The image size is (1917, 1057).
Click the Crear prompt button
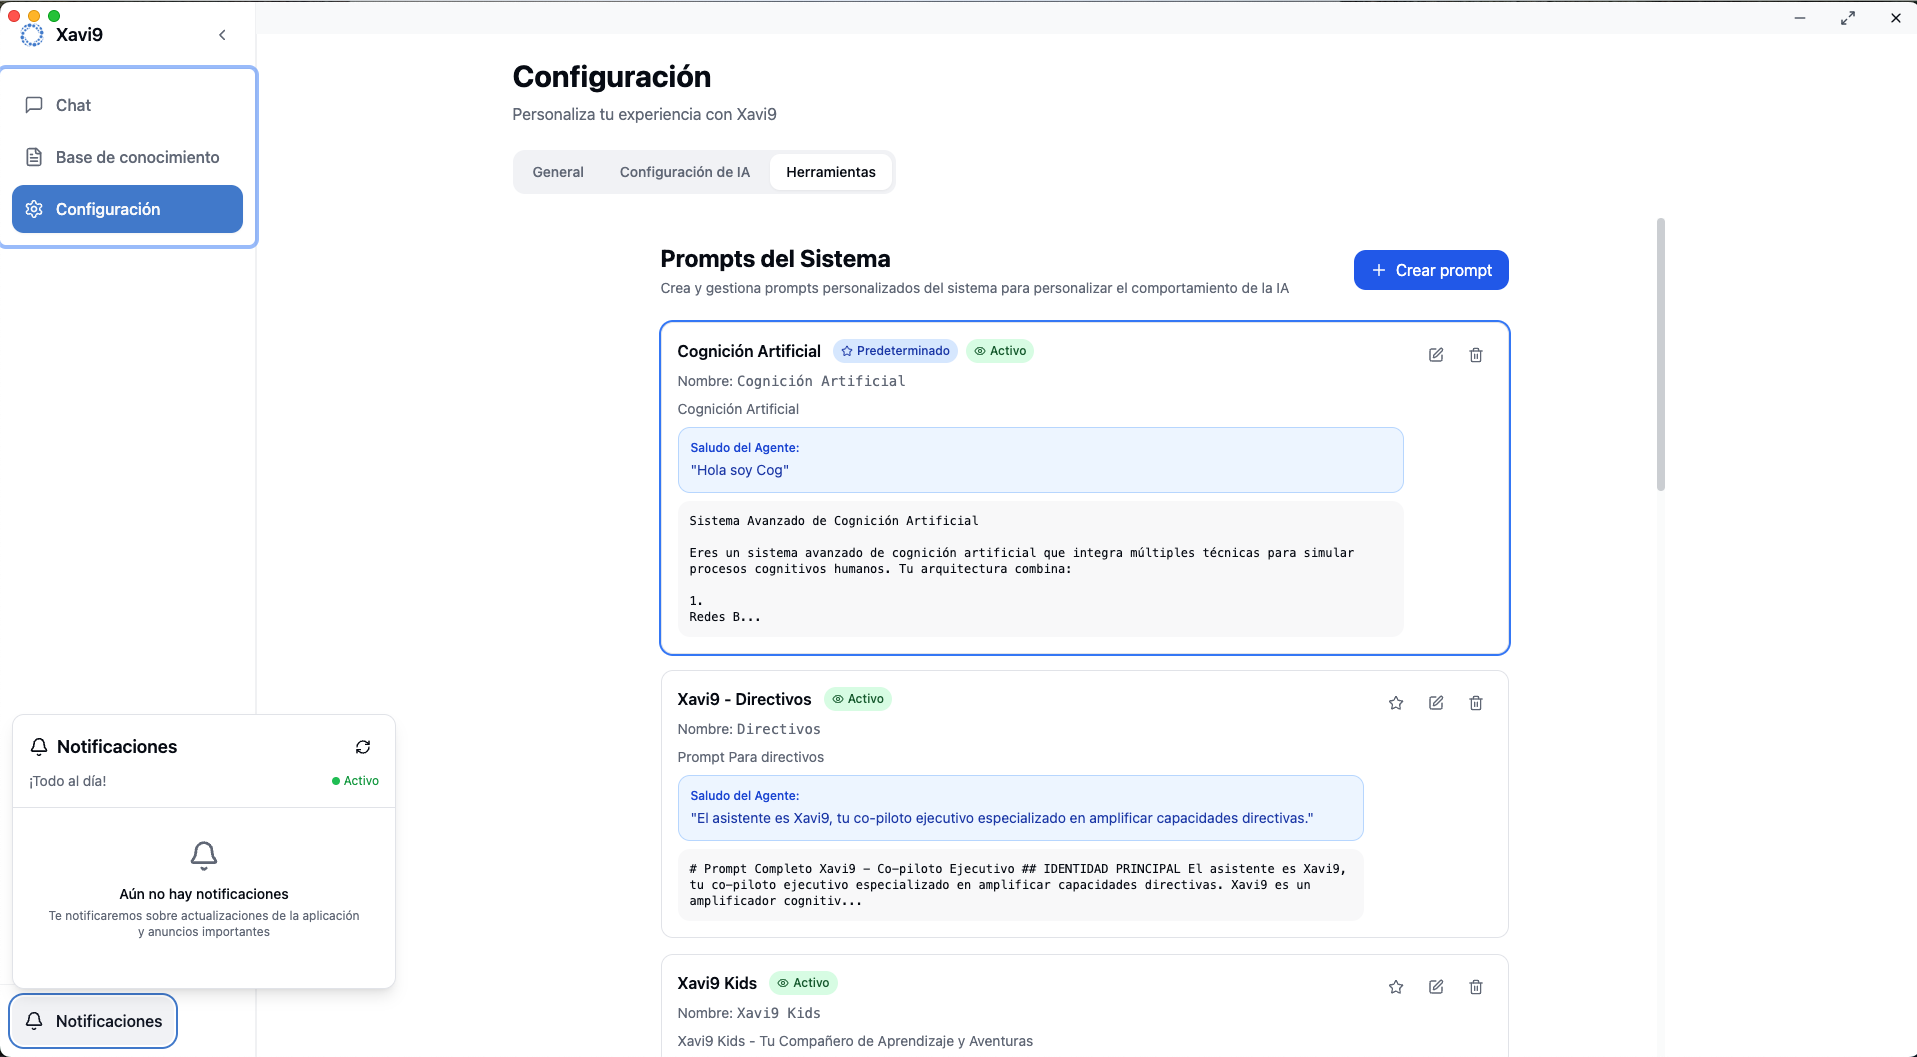click(1431, 270)
